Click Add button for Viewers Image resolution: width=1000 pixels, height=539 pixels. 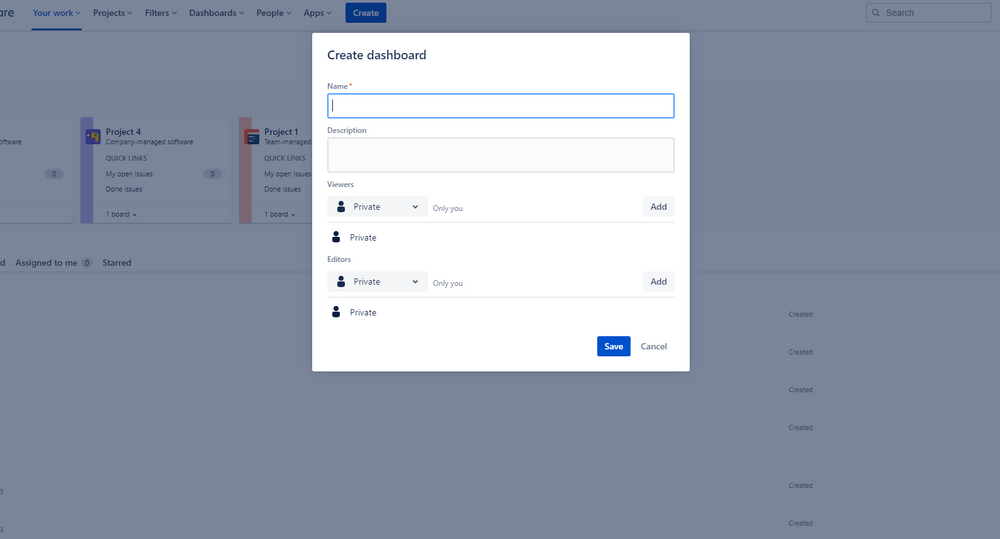point(658,207)
